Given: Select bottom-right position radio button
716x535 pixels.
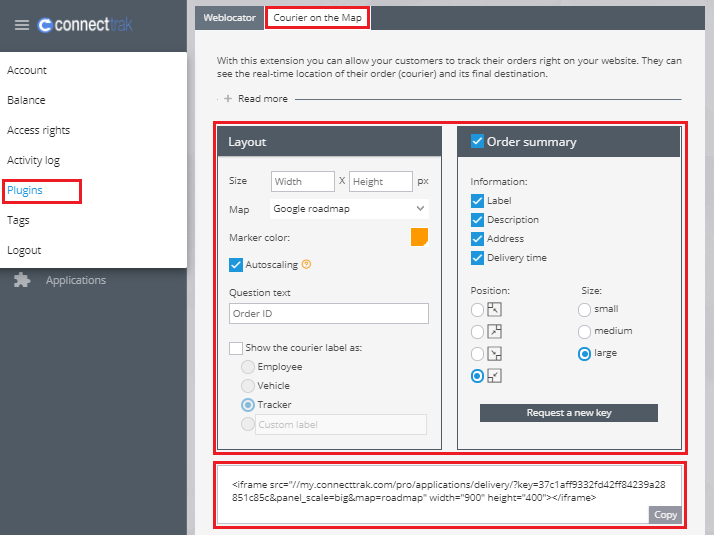Looking at the screenshot, I should 477,354.
